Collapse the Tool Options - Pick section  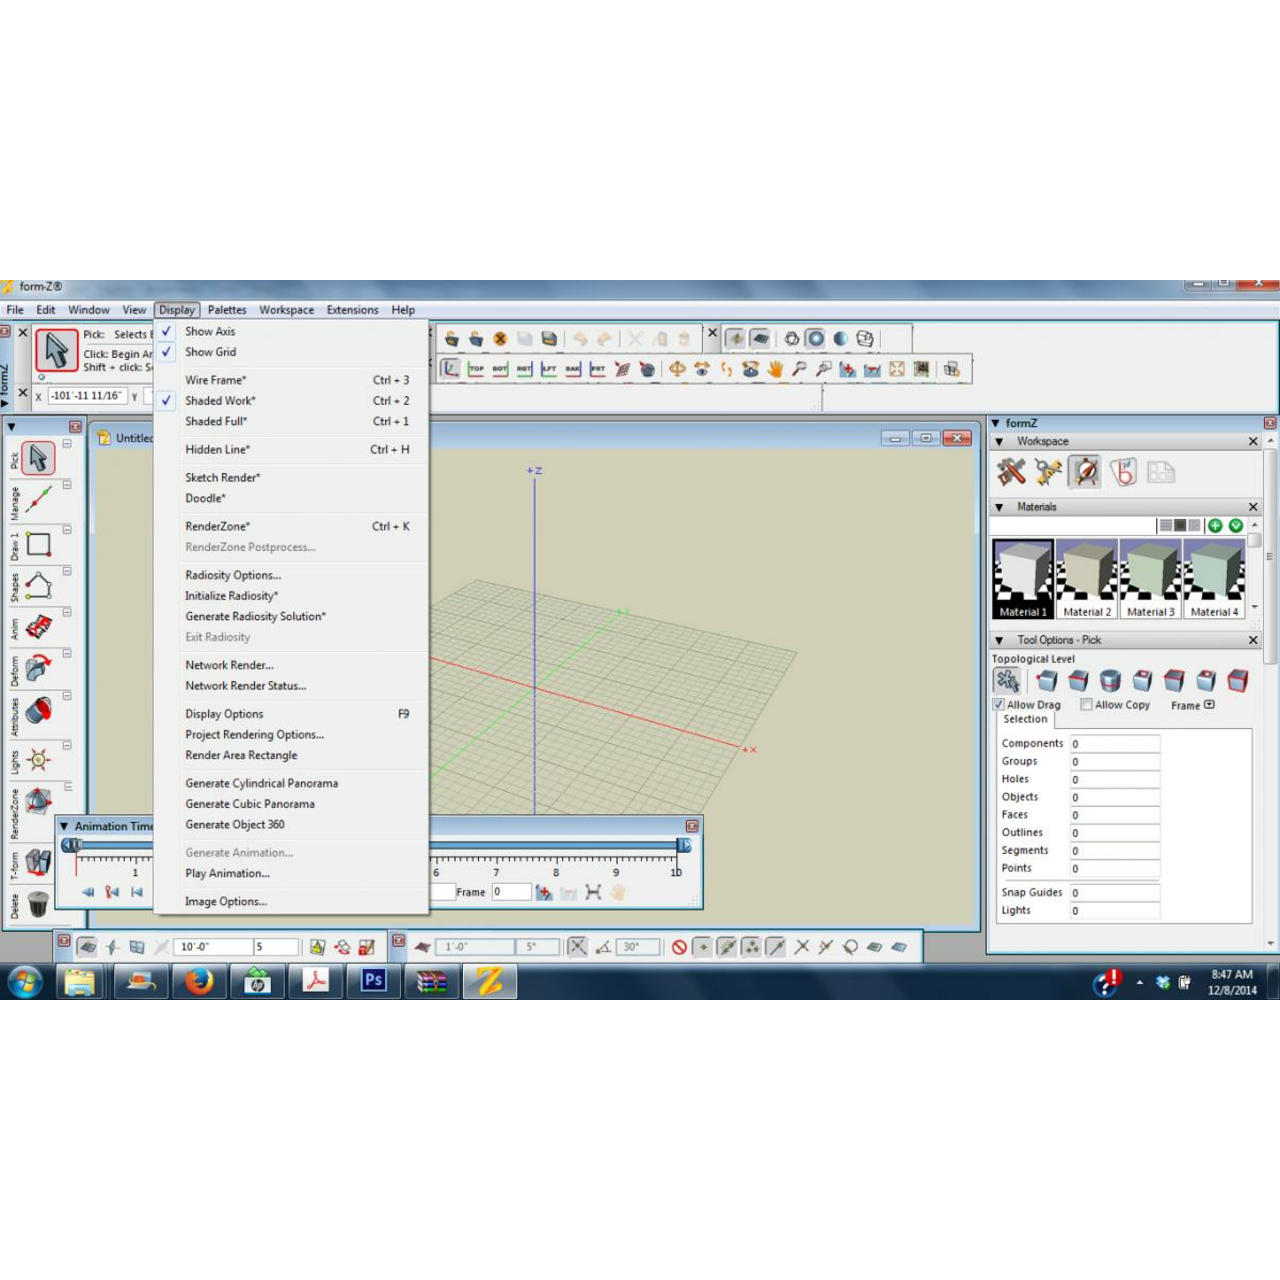[998, 640]
